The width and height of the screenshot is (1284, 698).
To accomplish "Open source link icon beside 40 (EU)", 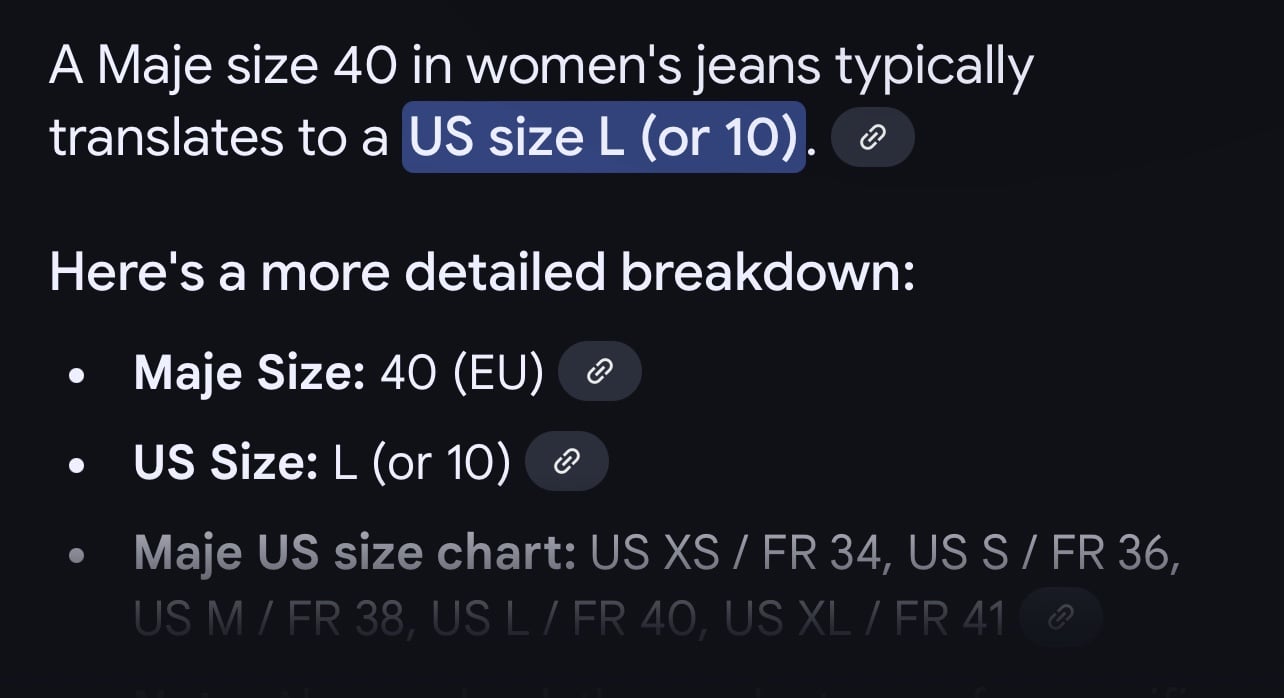I will pos(599,371).
